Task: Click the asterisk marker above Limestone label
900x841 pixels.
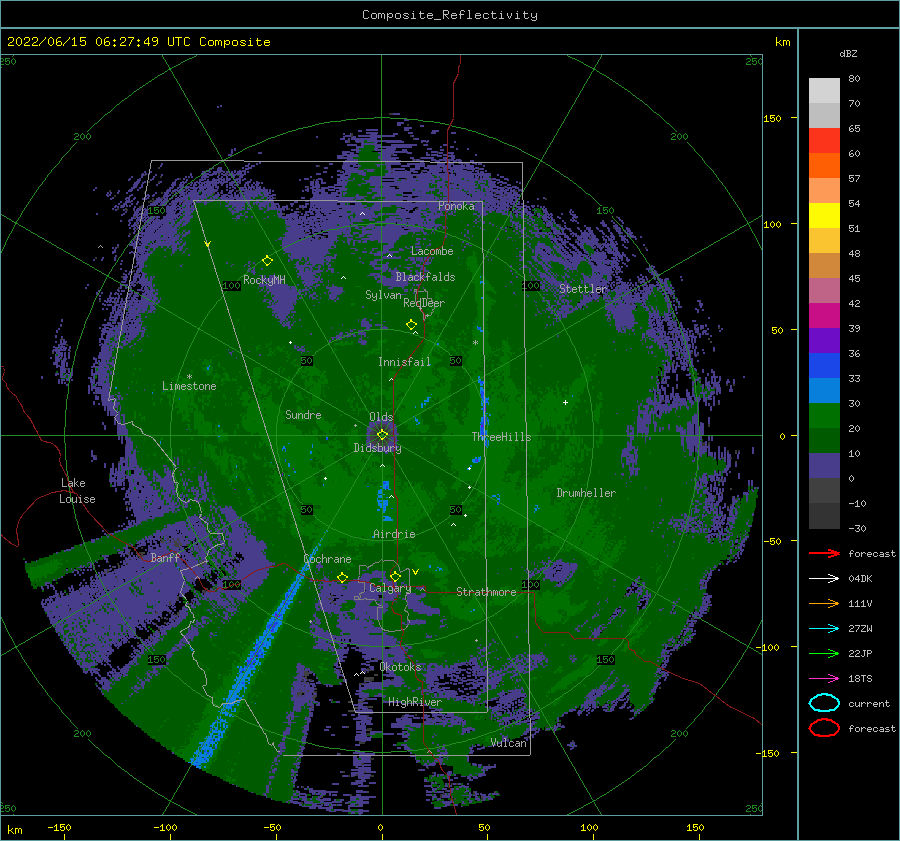Action: pyautogui.click(x=189, y=377)
